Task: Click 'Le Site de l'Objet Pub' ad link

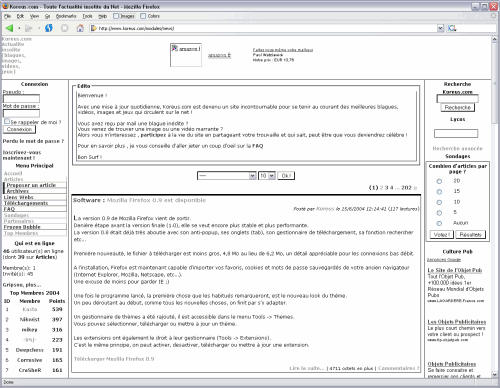Action: [455, 270]
